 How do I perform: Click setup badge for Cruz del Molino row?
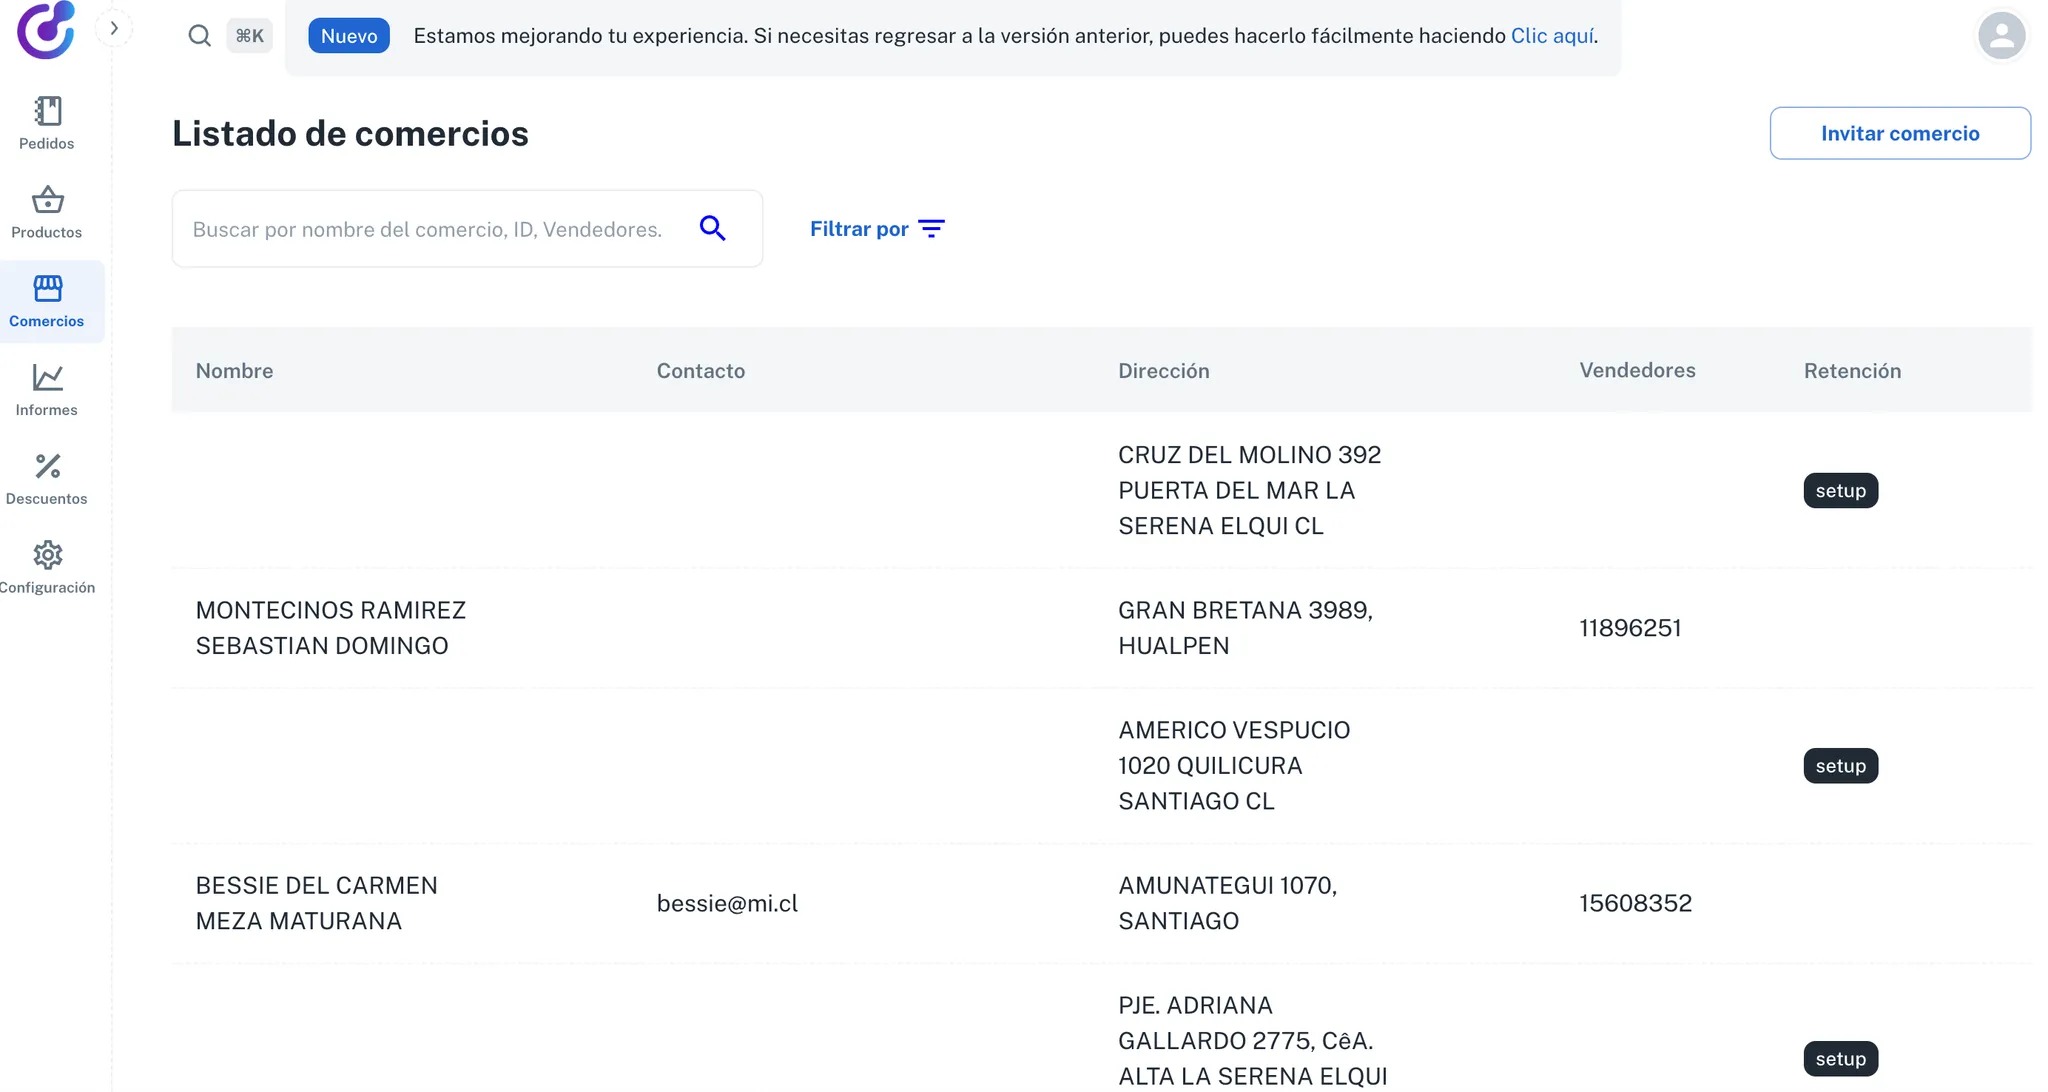tap(1840, 491)
